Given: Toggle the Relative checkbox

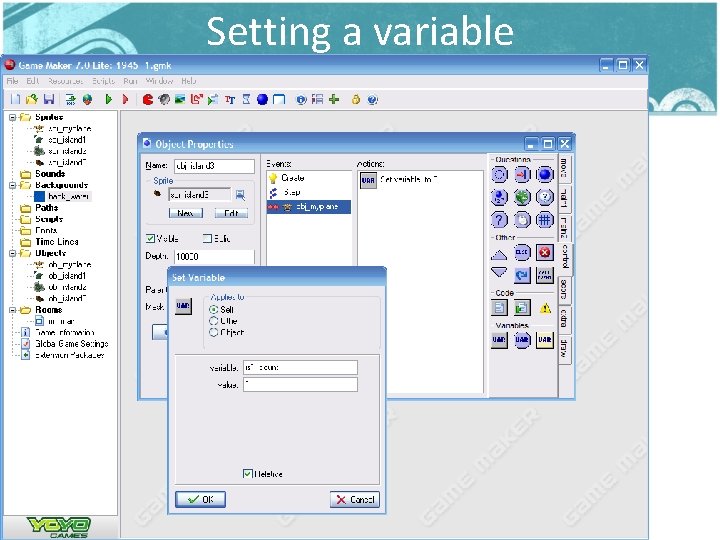Looking at the screenshot, I should [248, 473].
